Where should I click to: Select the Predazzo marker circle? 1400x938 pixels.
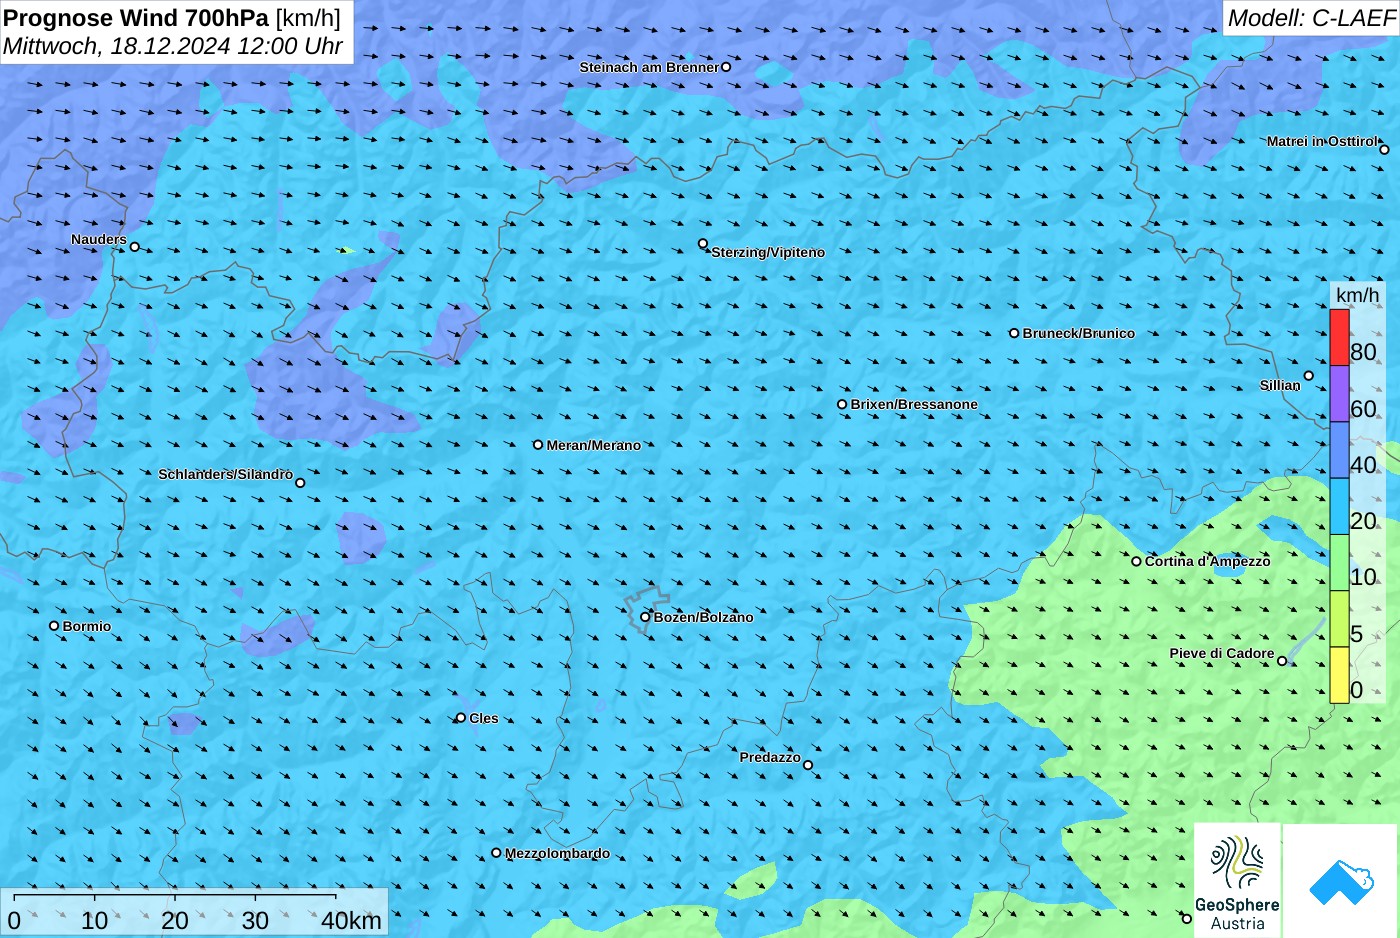pyautogui.click(x=808, y=765)
